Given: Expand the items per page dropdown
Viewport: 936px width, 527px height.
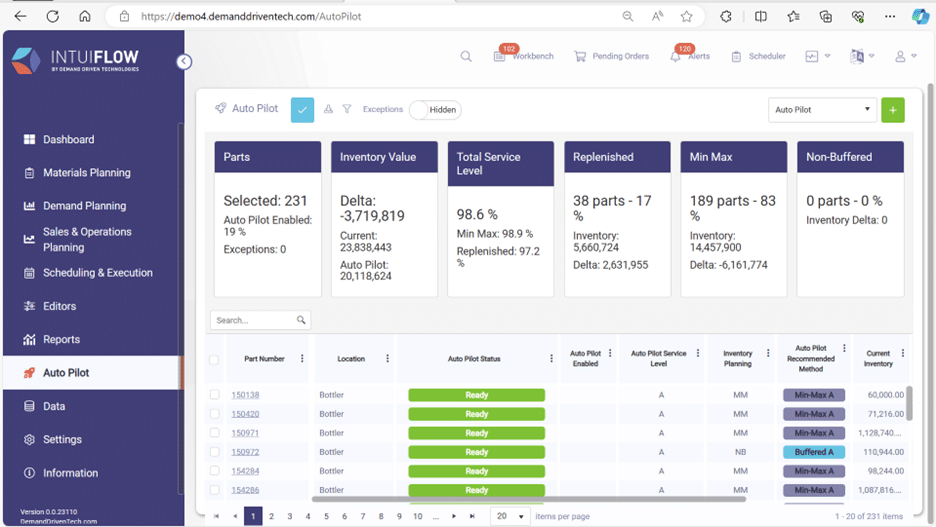Looking at the screenshot, I should tap(510, 516).
